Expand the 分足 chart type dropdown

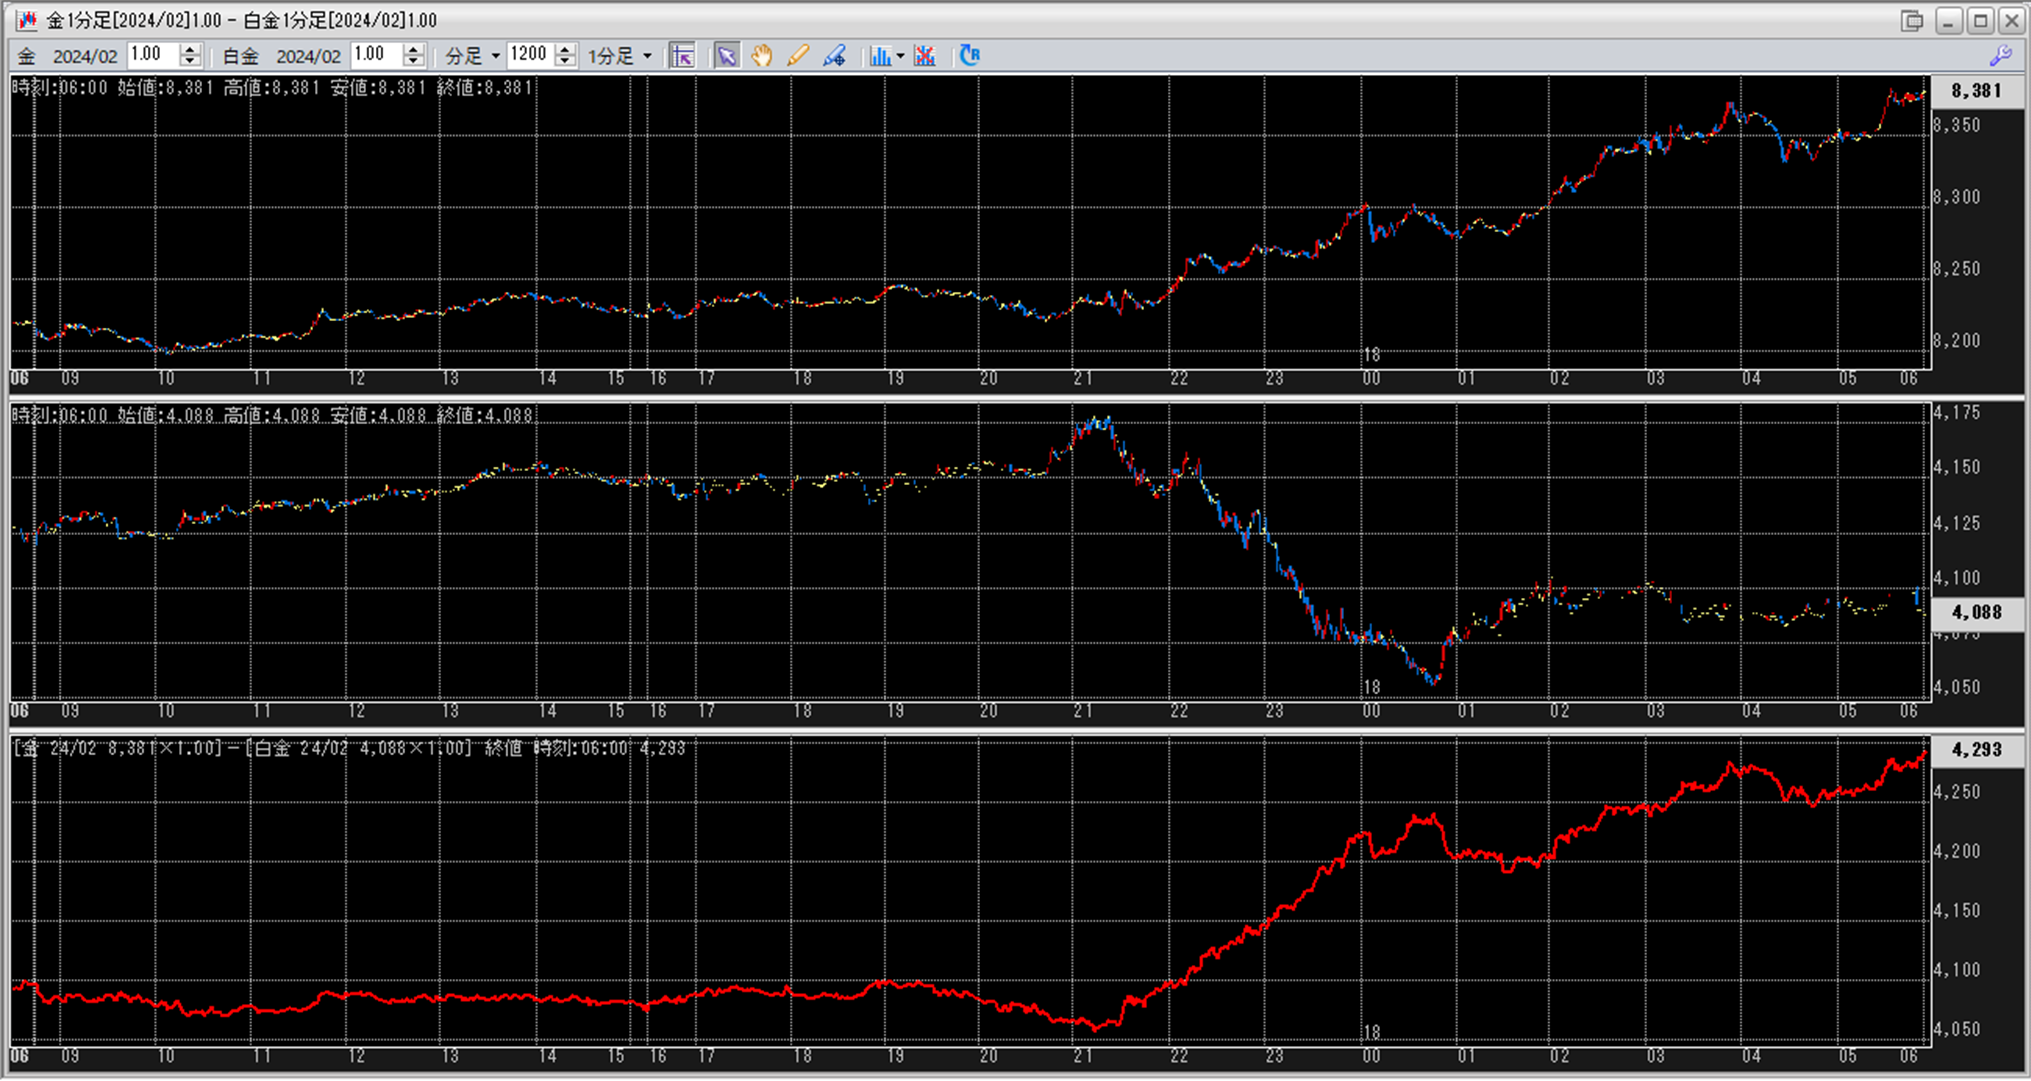coord(472,56)
